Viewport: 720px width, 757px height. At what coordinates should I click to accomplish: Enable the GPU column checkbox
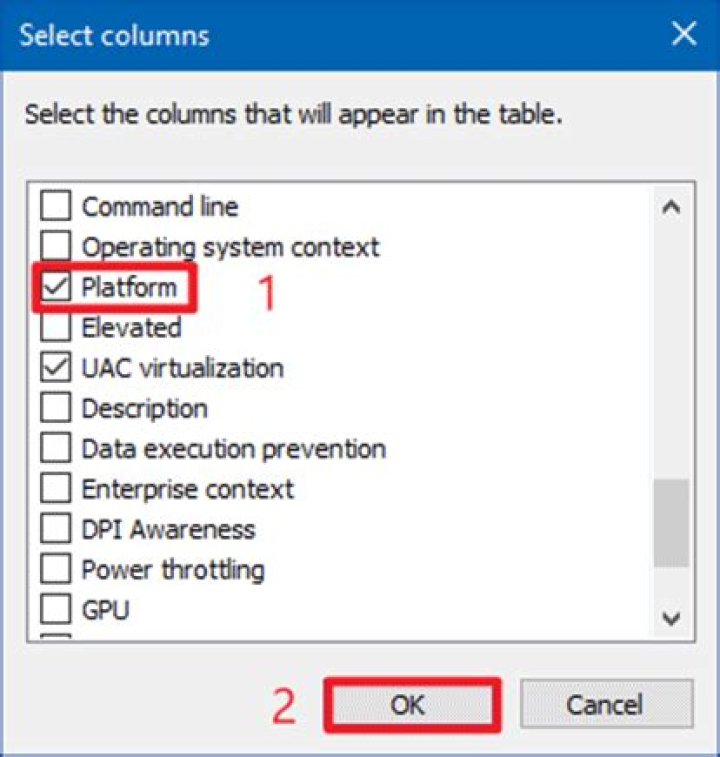(55, 608)
